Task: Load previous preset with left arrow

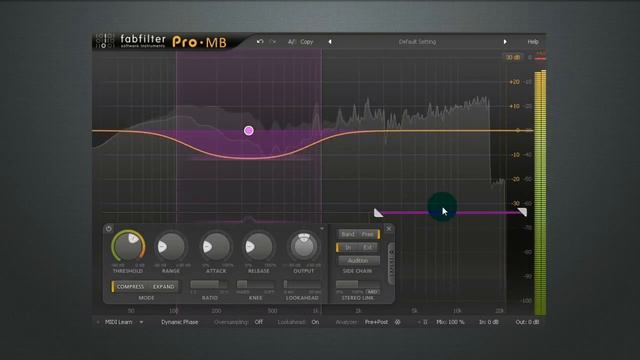Action: (330, 42)
